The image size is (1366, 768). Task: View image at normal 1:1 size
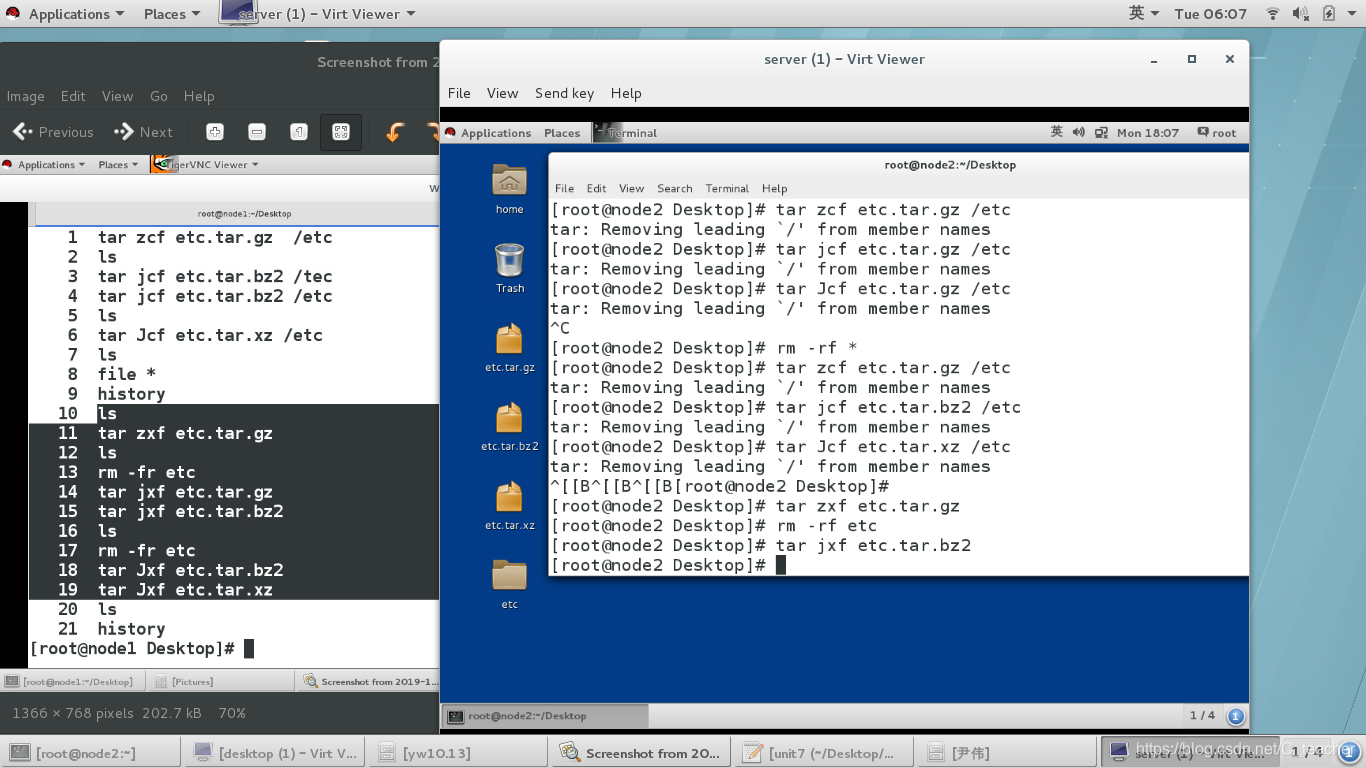[297, 131]
